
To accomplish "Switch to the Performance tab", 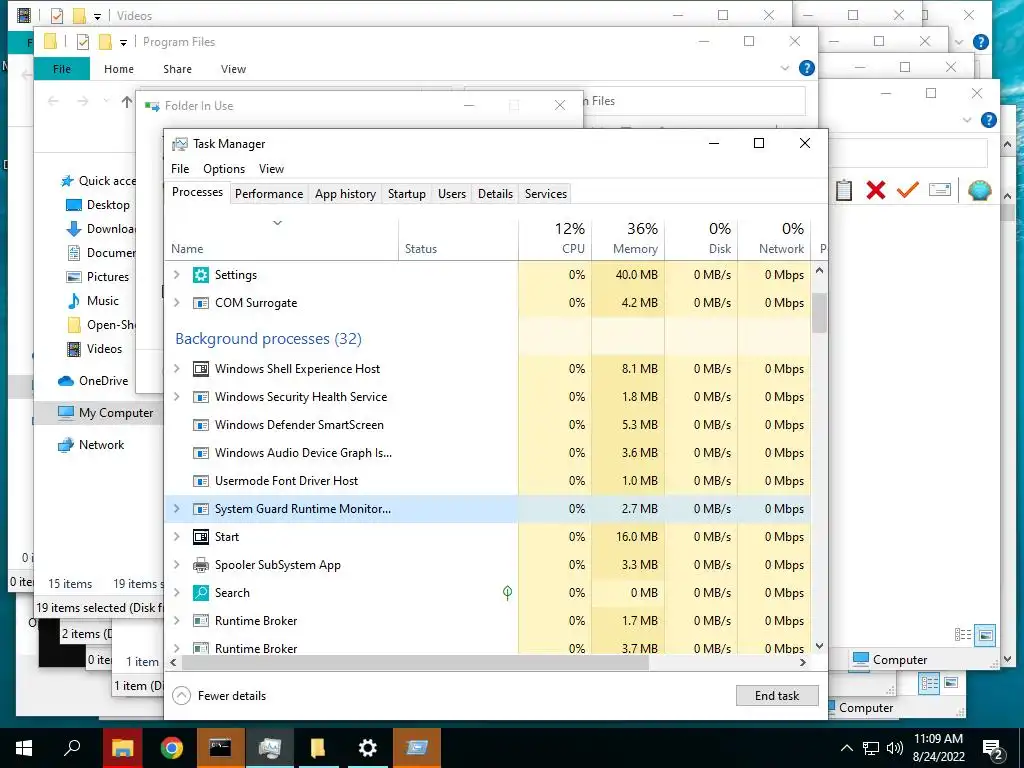I will [269, 194].
